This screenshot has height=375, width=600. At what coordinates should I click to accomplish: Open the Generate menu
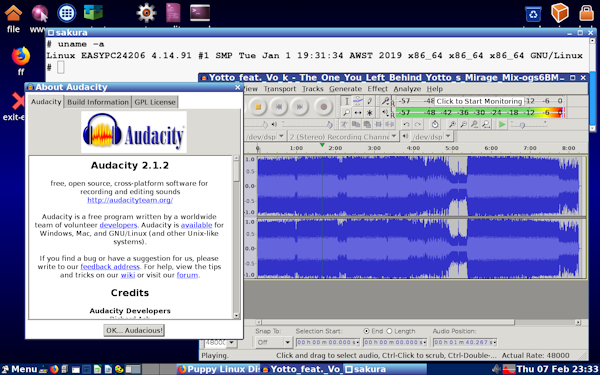coord(346,89)
